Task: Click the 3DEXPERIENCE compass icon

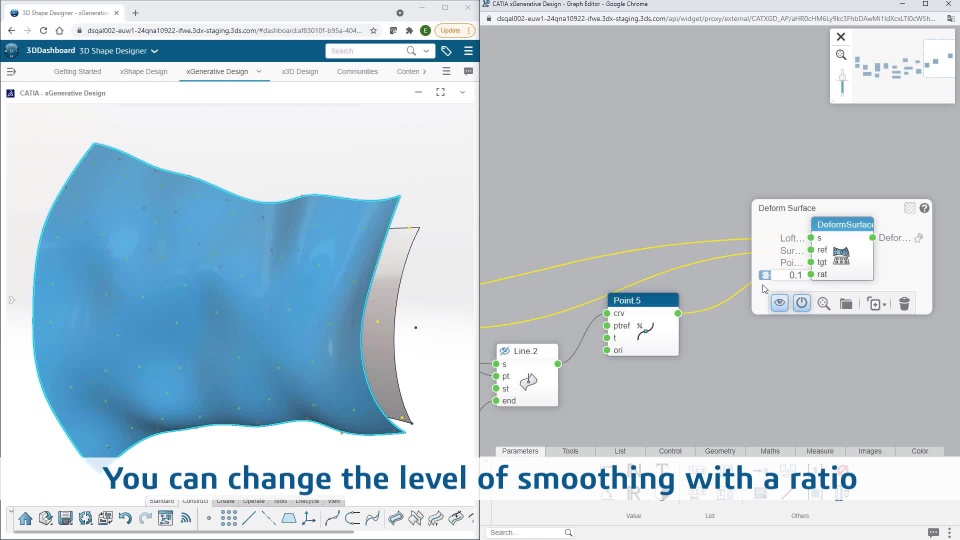Action: click(11, 51)
